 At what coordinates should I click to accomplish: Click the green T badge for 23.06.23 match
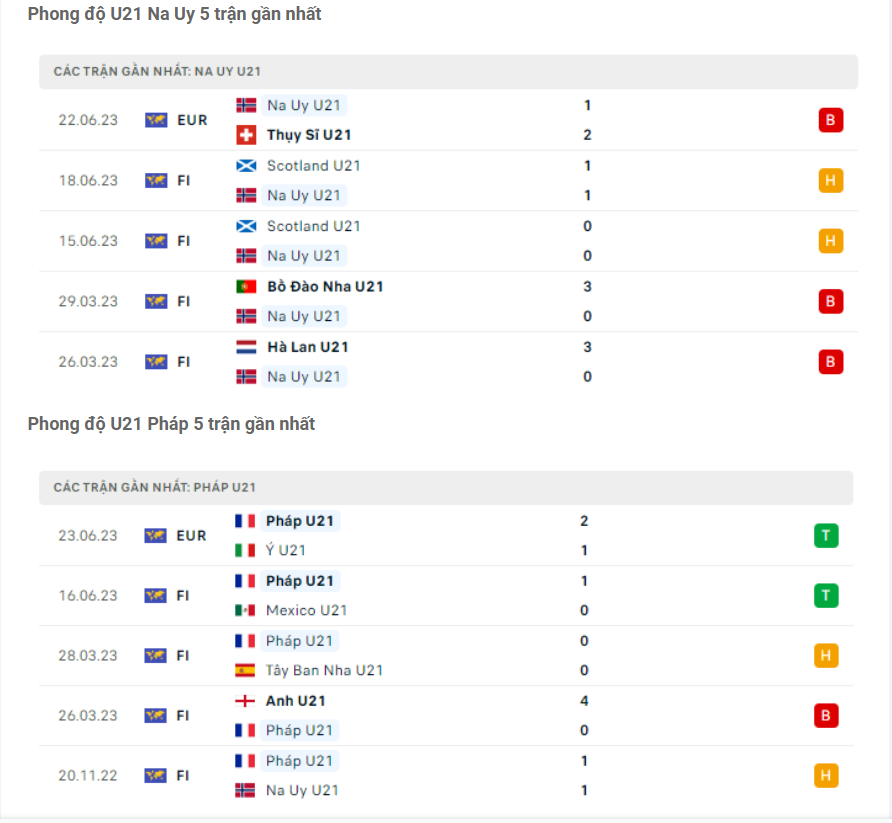point(826,536)
